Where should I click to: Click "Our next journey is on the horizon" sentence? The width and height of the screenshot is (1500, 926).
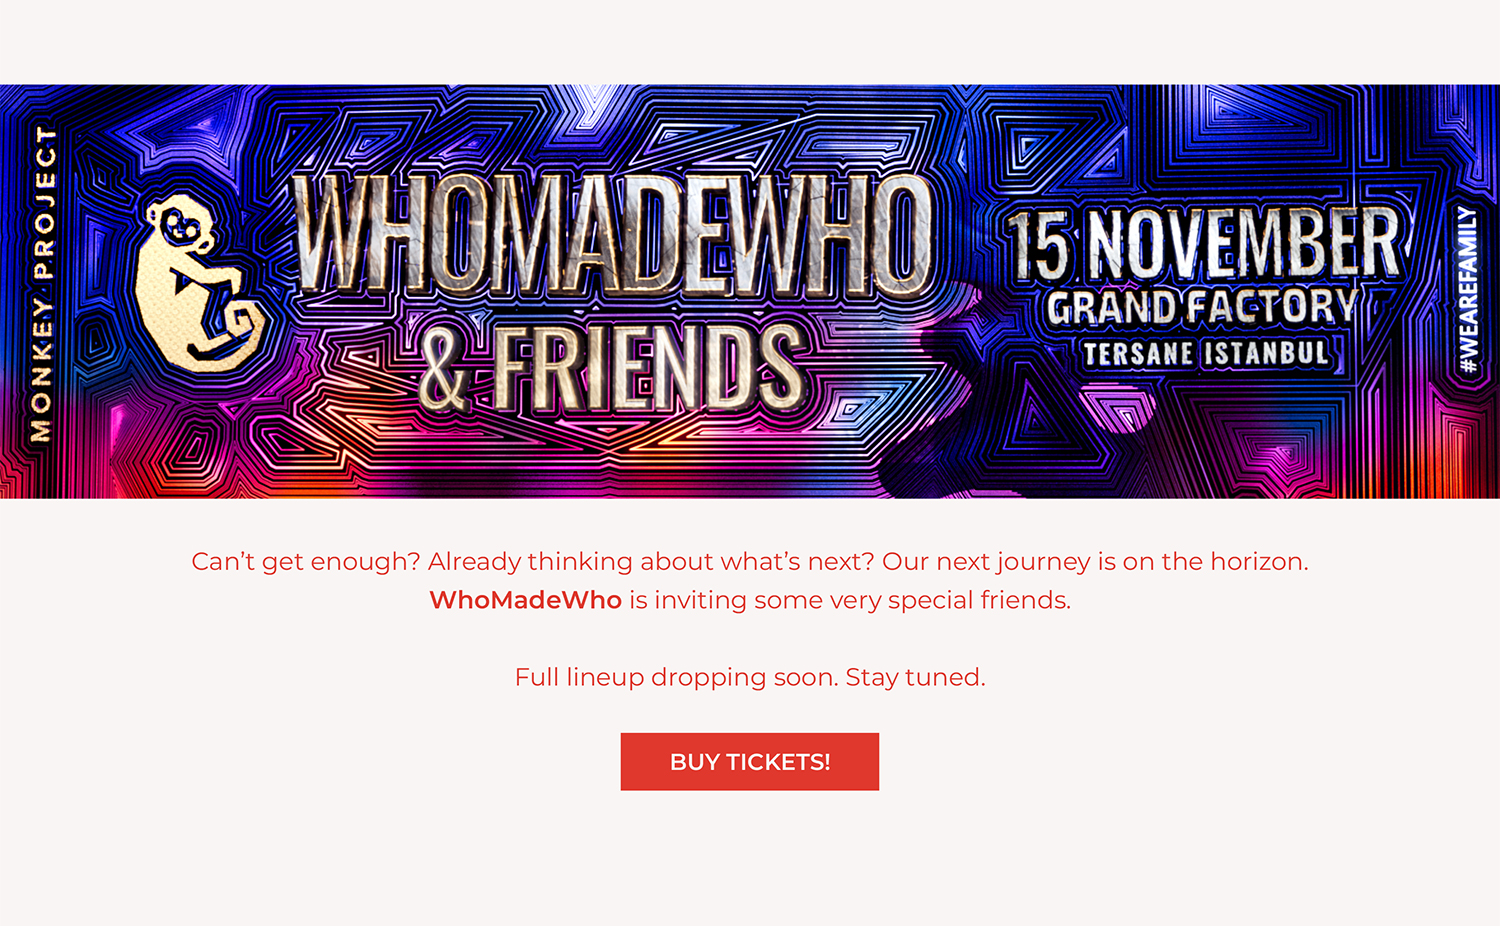click(1094, 562)
